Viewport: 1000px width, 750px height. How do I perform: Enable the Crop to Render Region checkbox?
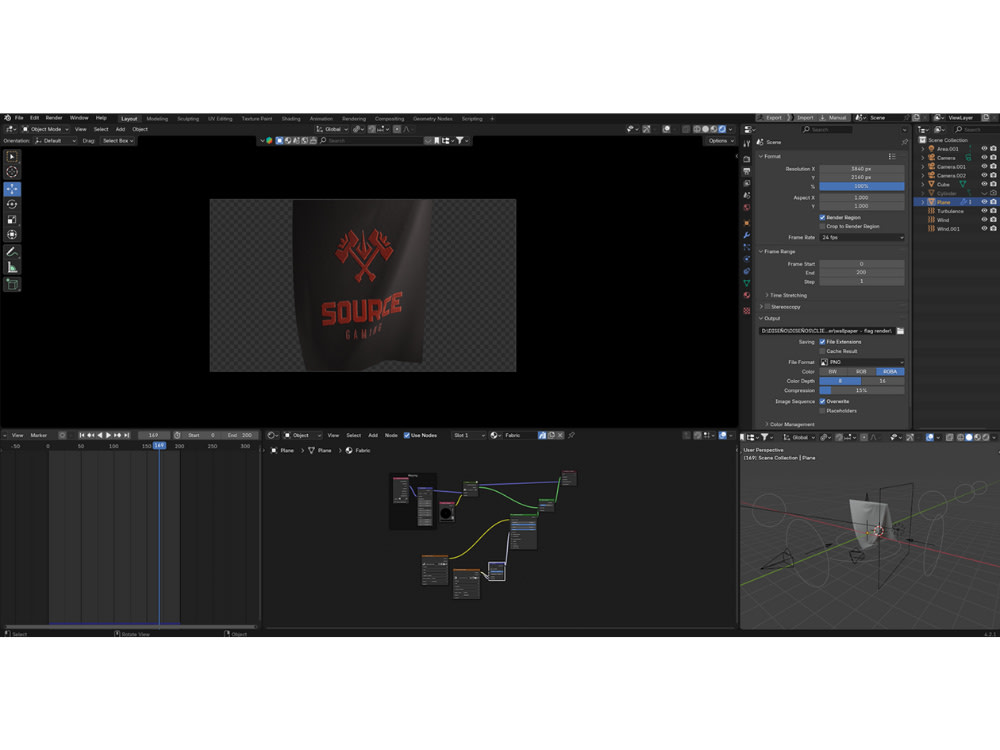(822, 226)
